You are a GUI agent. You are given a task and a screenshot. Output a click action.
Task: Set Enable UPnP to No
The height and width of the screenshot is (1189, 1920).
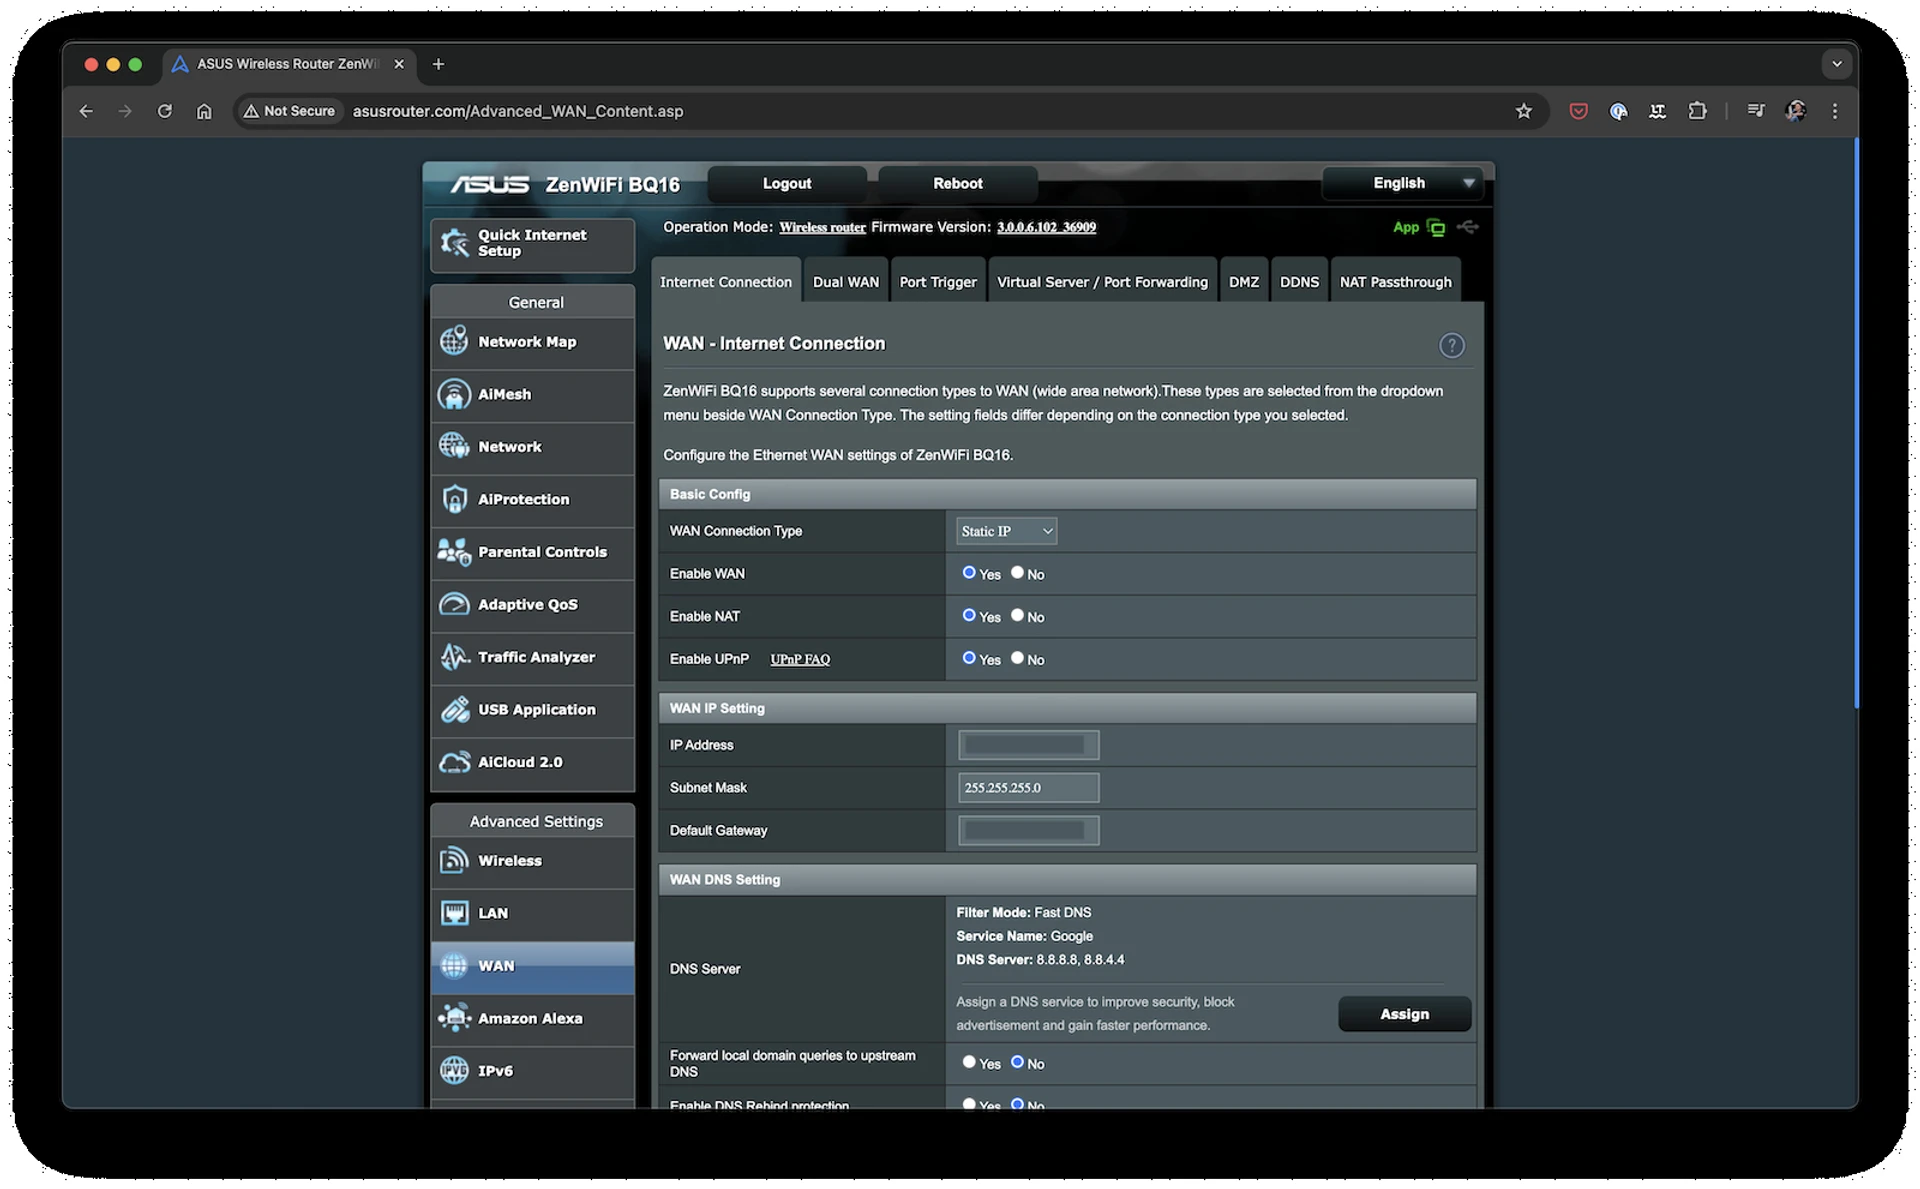(x=1017, y=658)
